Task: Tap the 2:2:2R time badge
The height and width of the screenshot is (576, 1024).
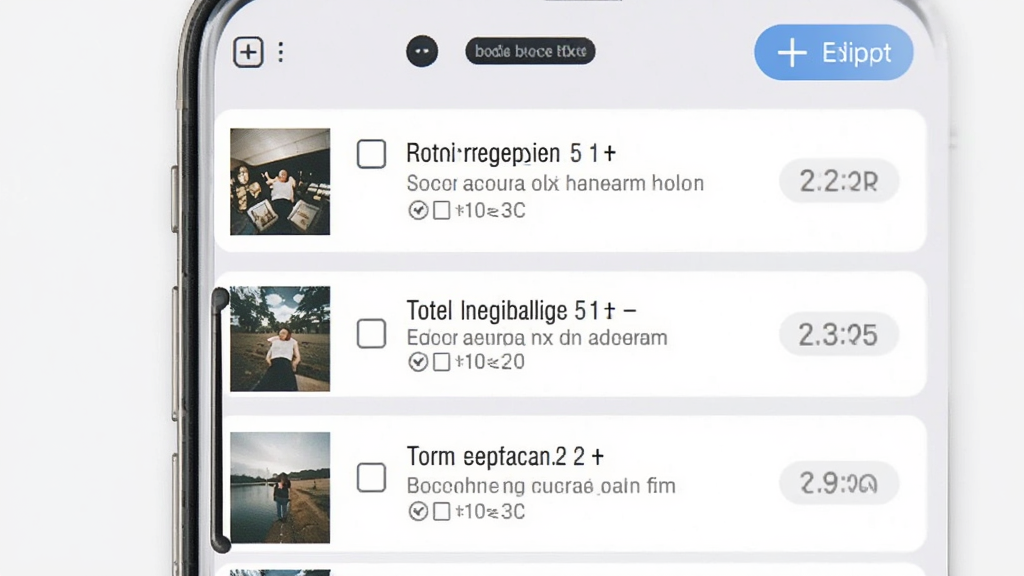Action: click(x=839, y=181)
